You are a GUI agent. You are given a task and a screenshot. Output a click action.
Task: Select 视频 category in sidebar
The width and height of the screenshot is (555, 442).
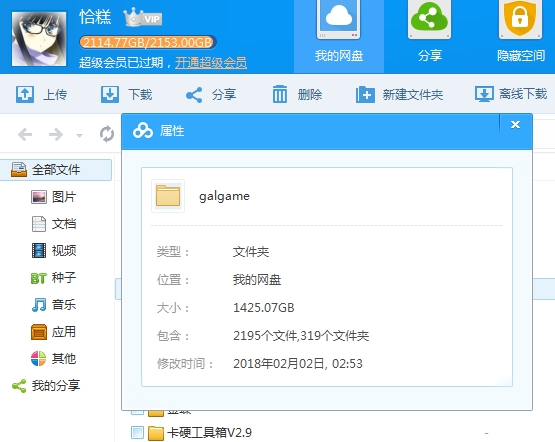point(53,251)
